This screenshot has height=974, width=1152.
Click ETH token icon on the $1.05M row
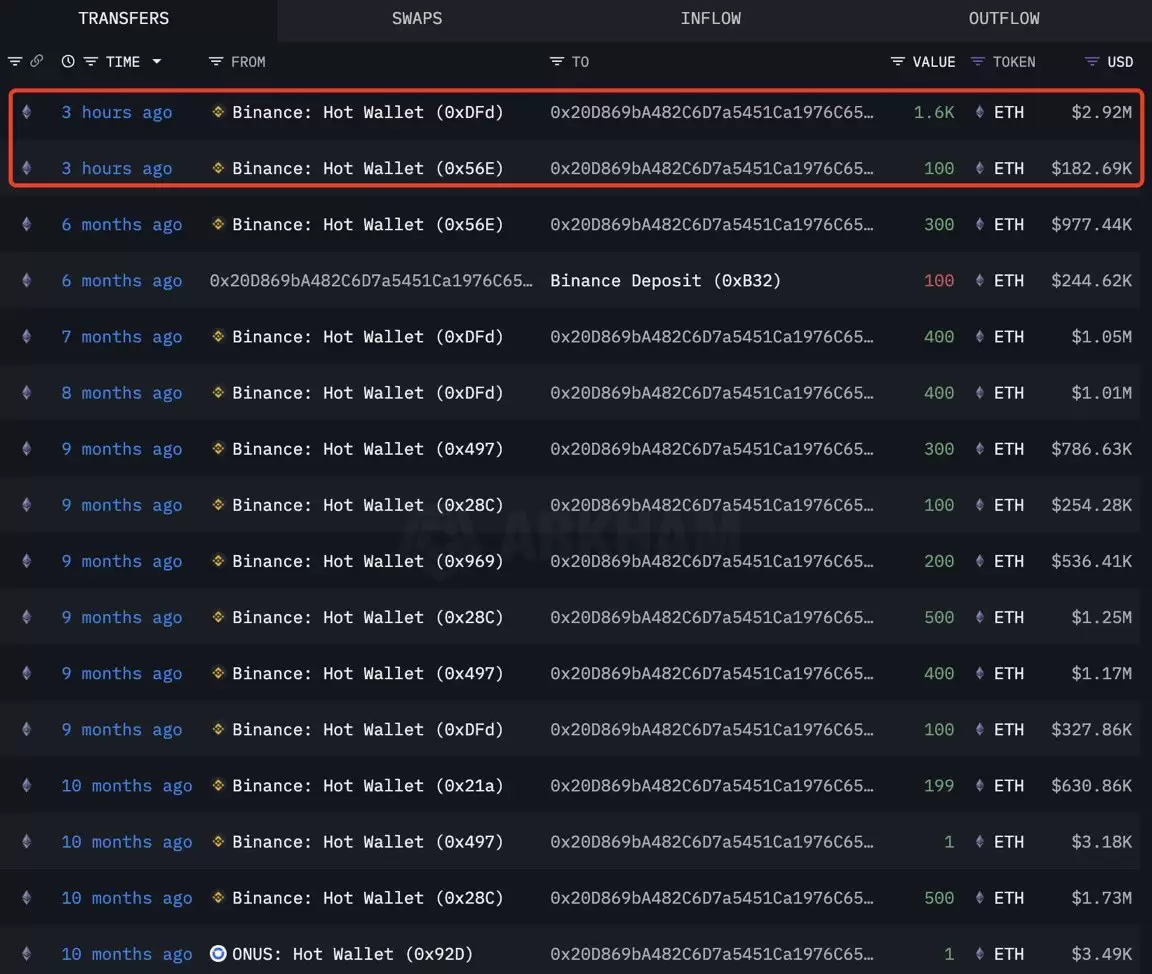pyautogui.click(x=979, y=336)
